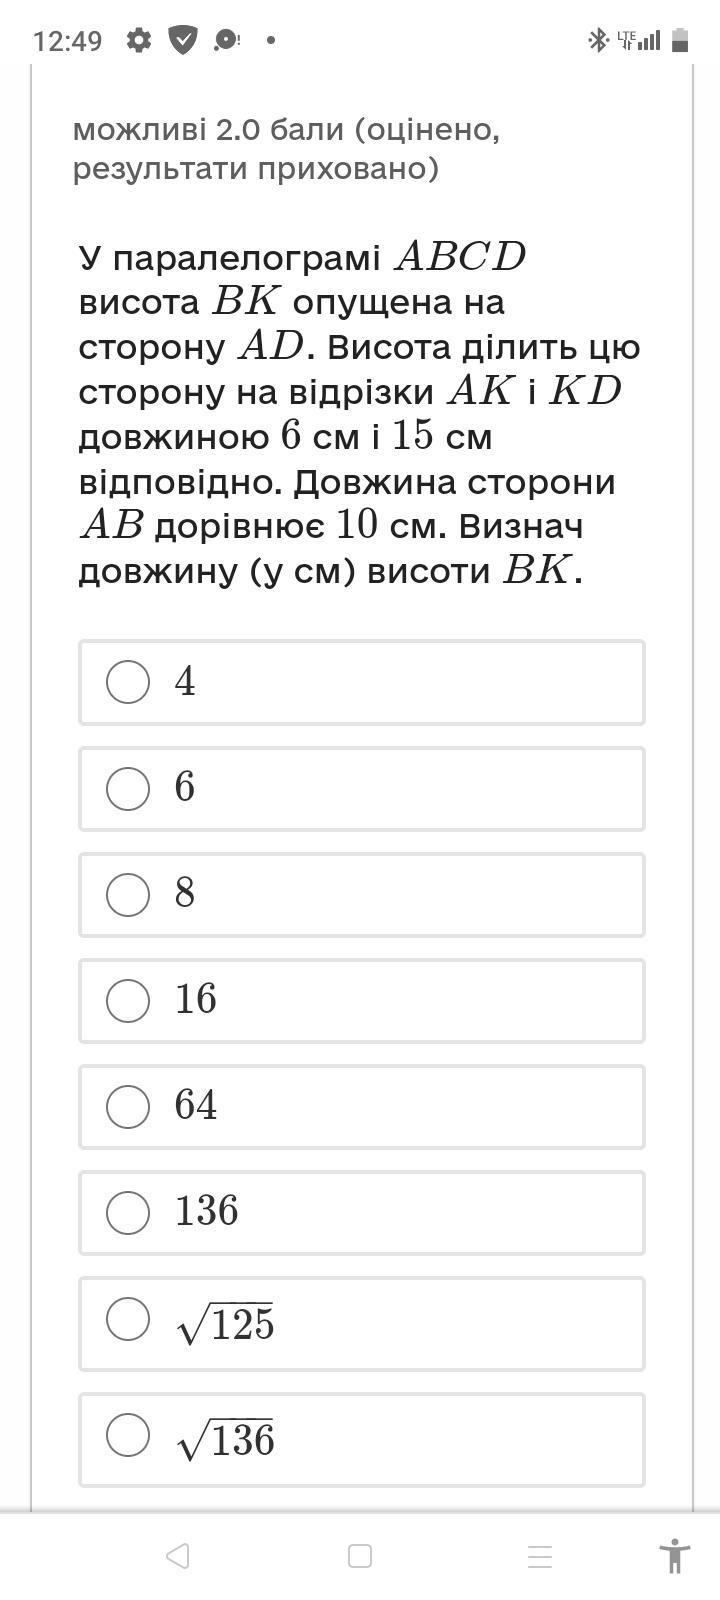Tap the Bluetooth status icon
The width and height of the screenshot is (720, 1600).
[597, 40]
